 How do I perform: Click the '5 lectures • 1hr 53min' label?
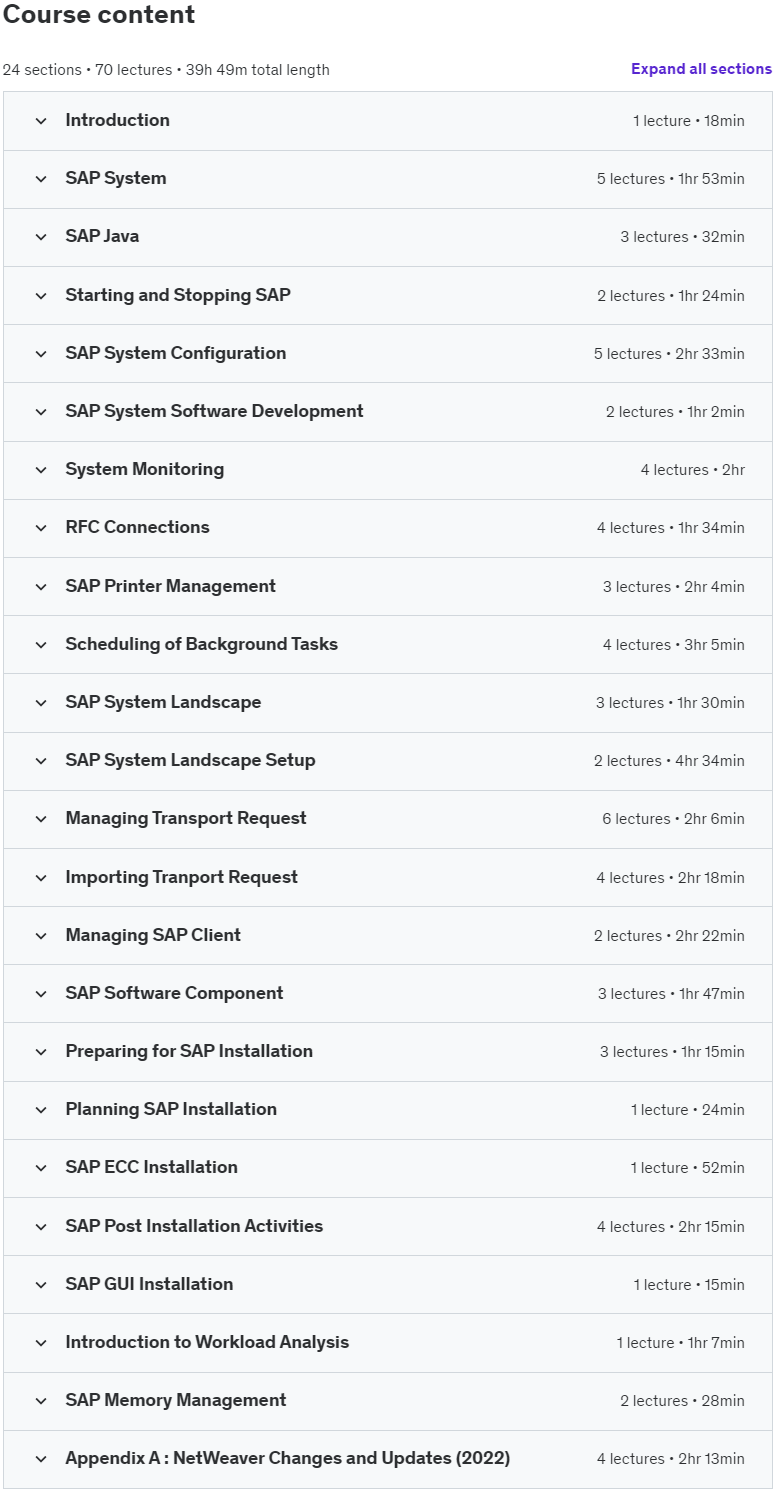click(x=671, y=179)
